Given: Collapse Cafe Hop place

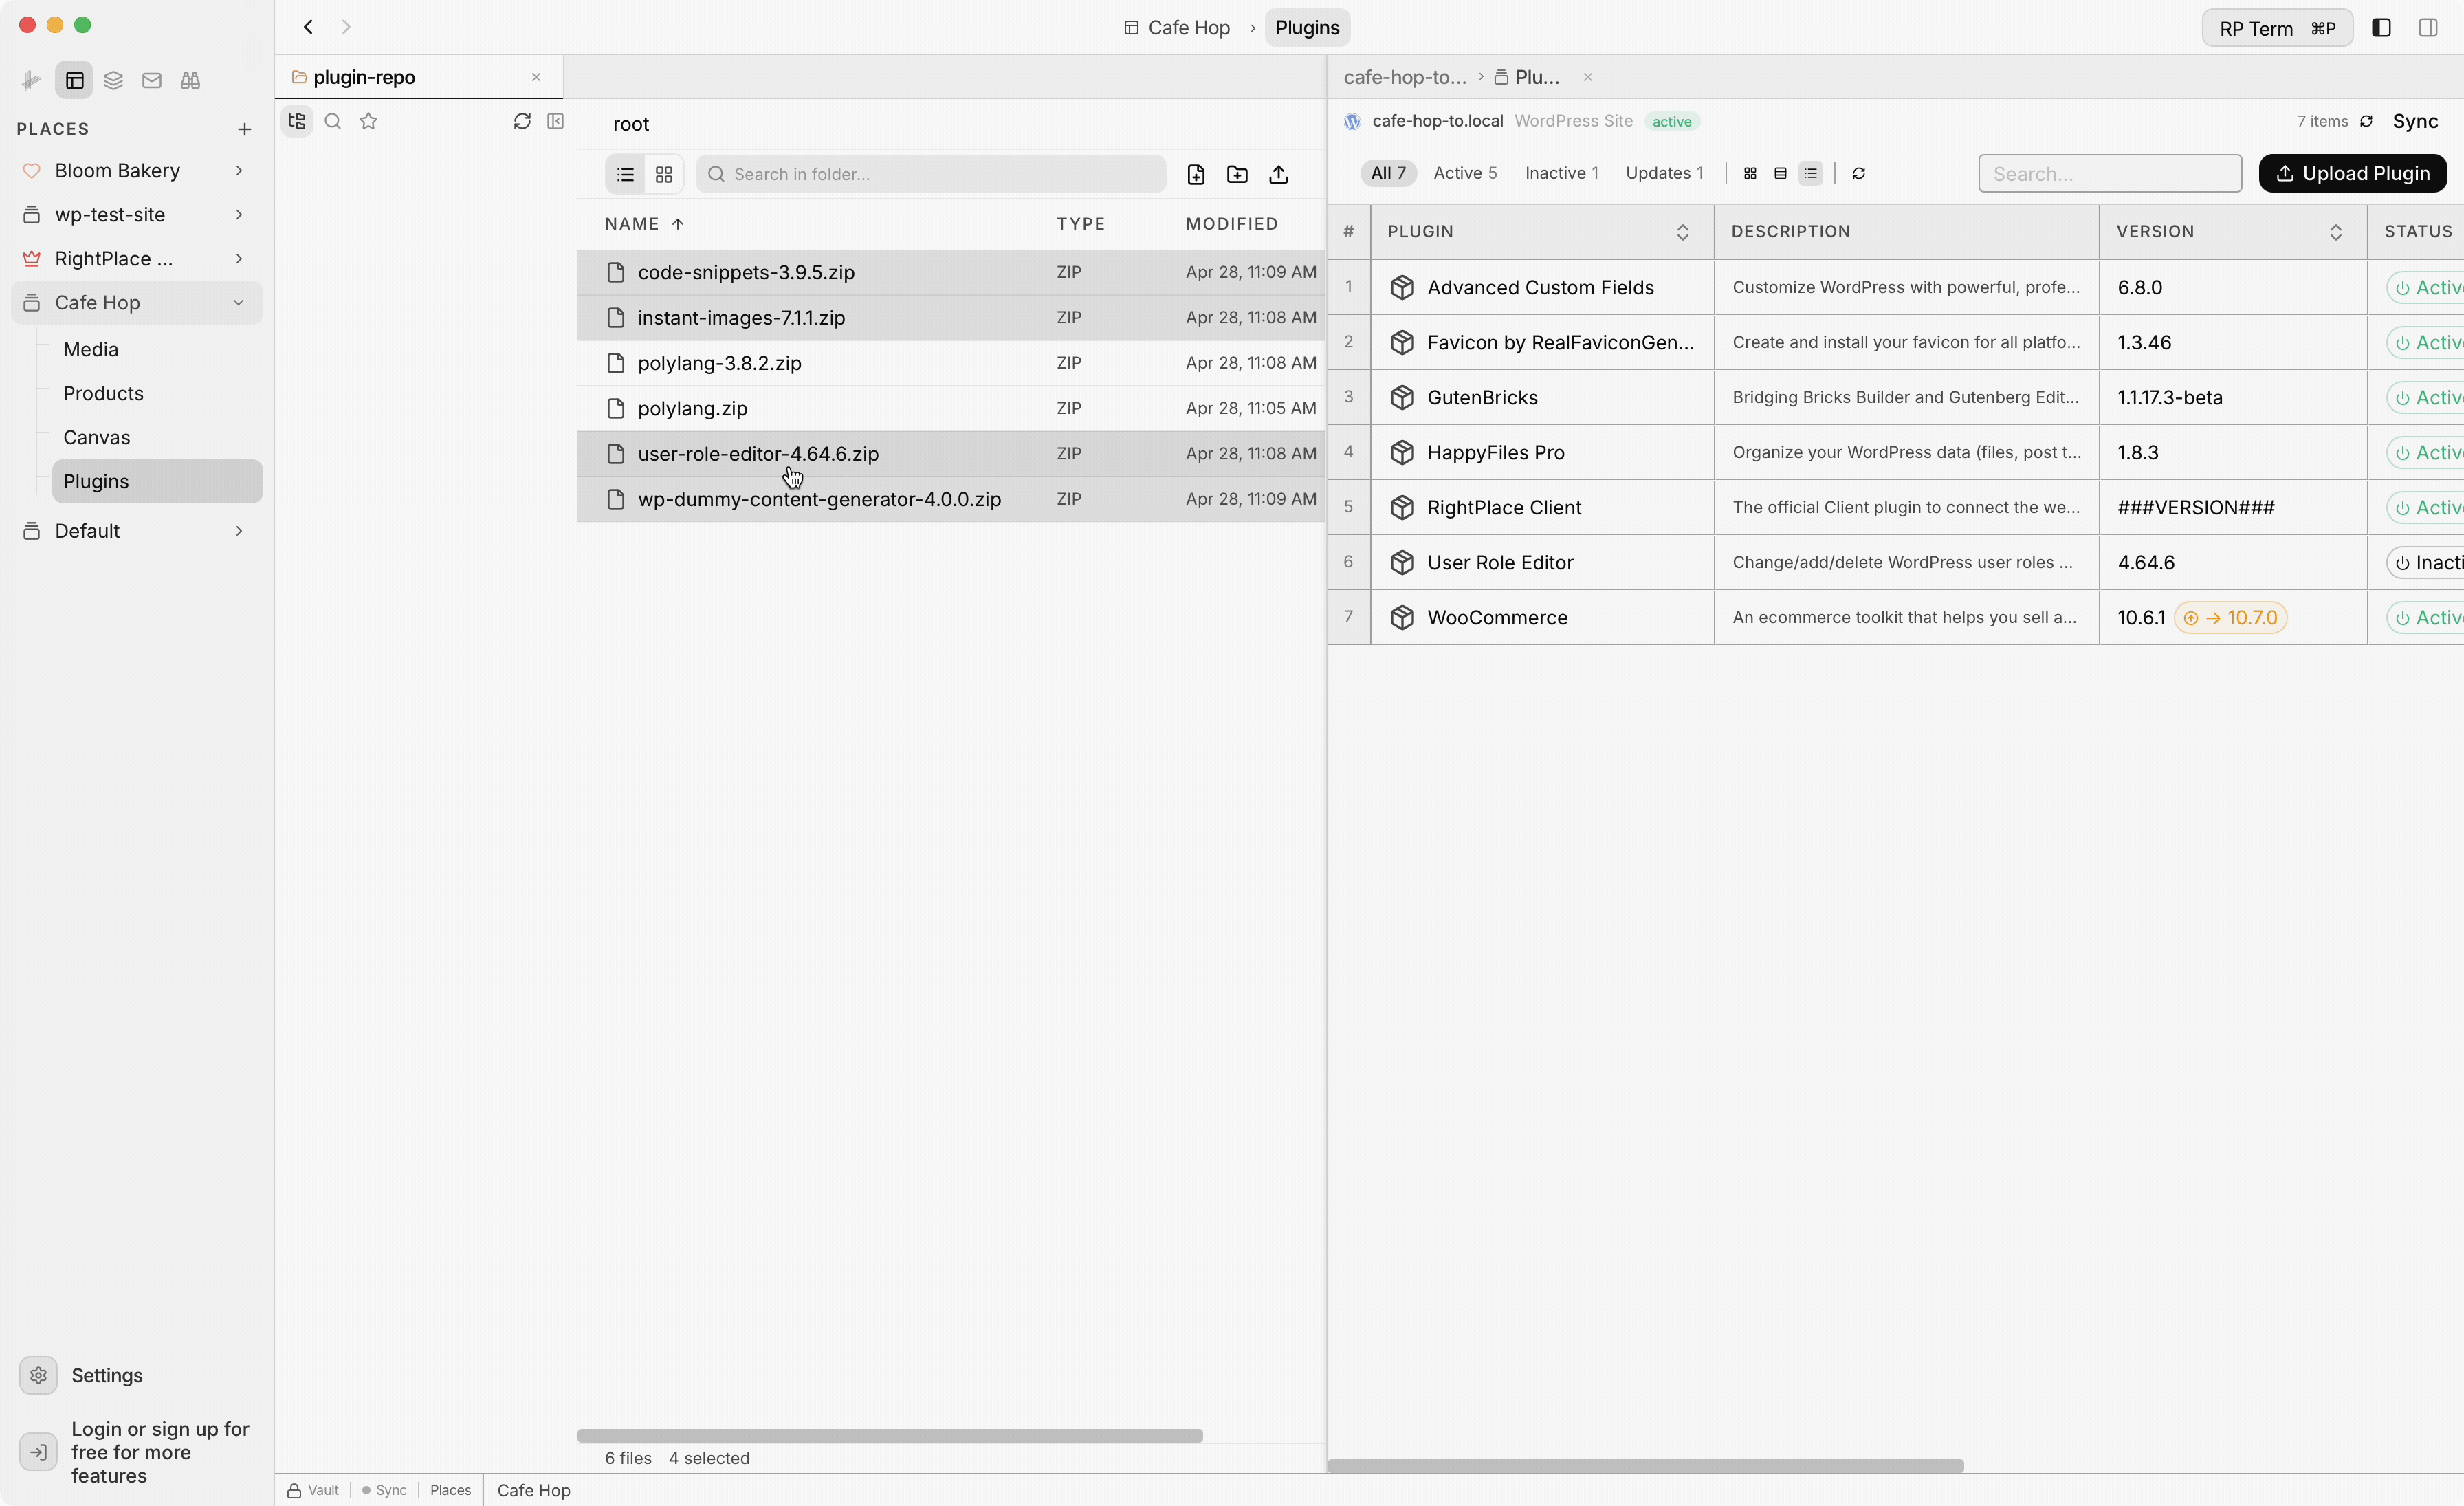Looking at the screenshot, I should click(239, 303).
